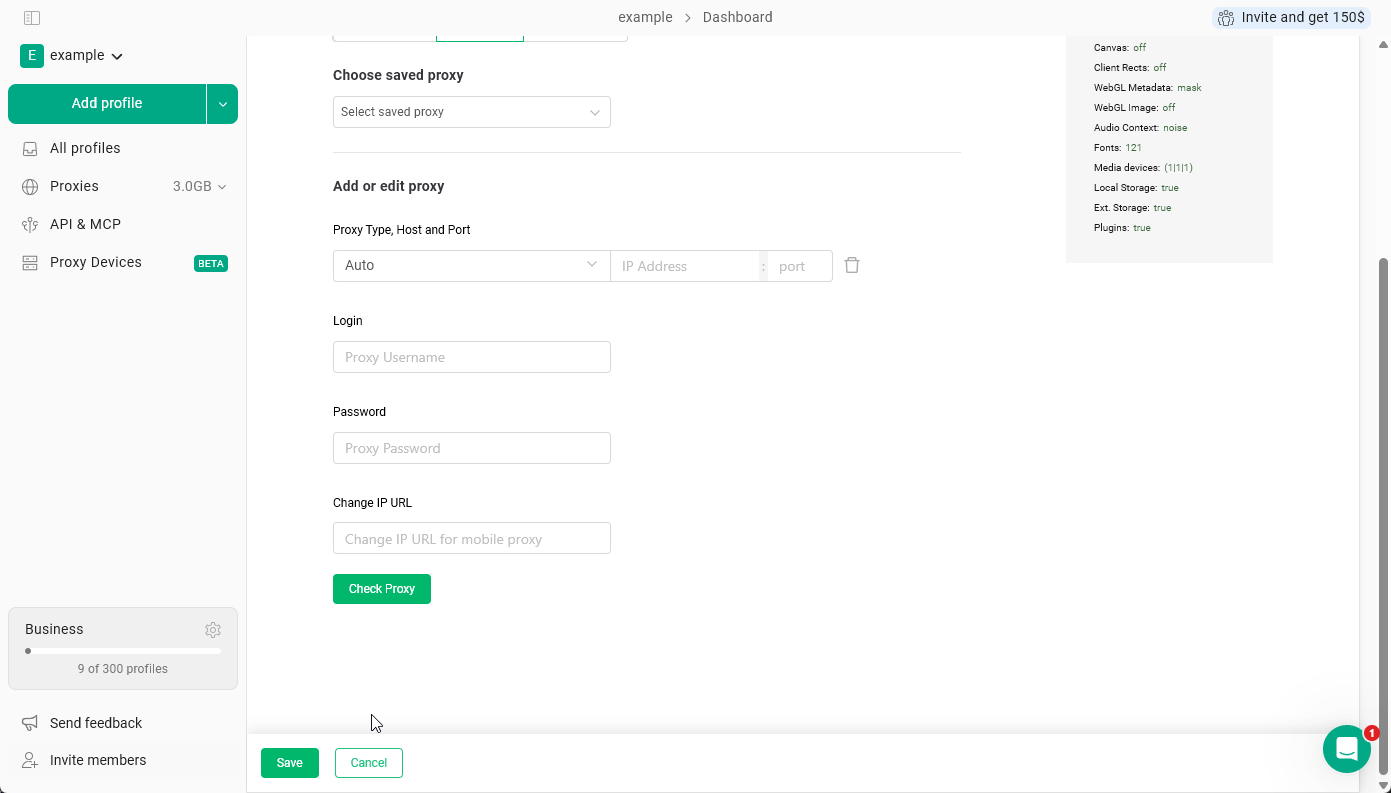Viewport: 1391px width, 793px height.
Task: Click the WebGL Metadata mask value
Action: [x=1189, y=88]
